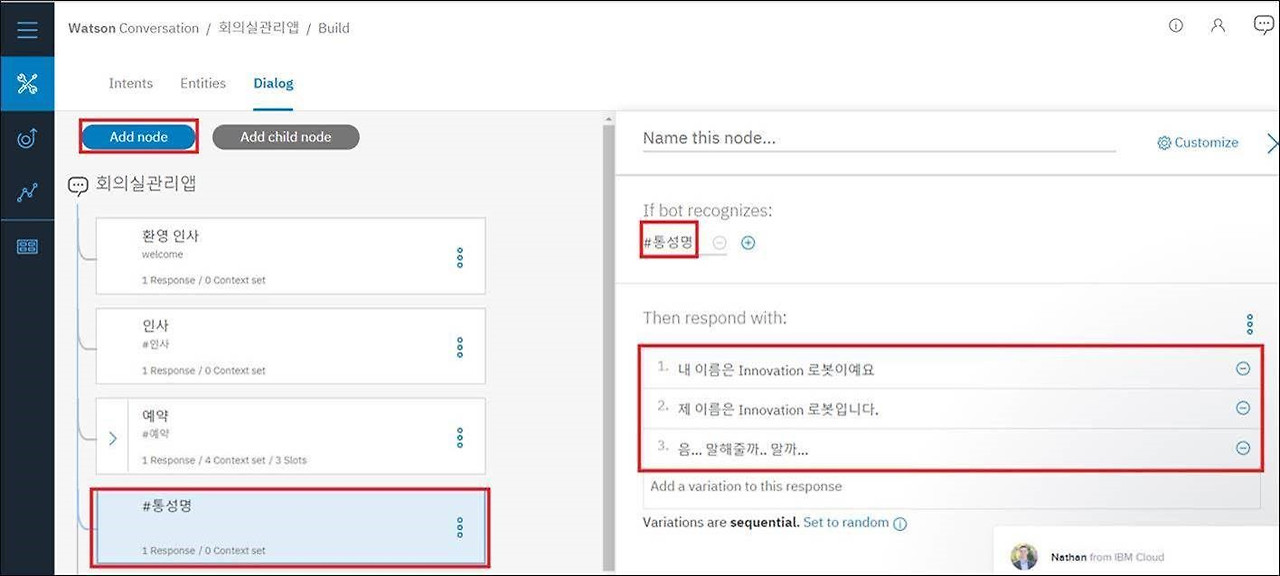This screenshot has height=576, width=1280.
Task: Open the user account icon
Action: click(x=1218, y=26)
